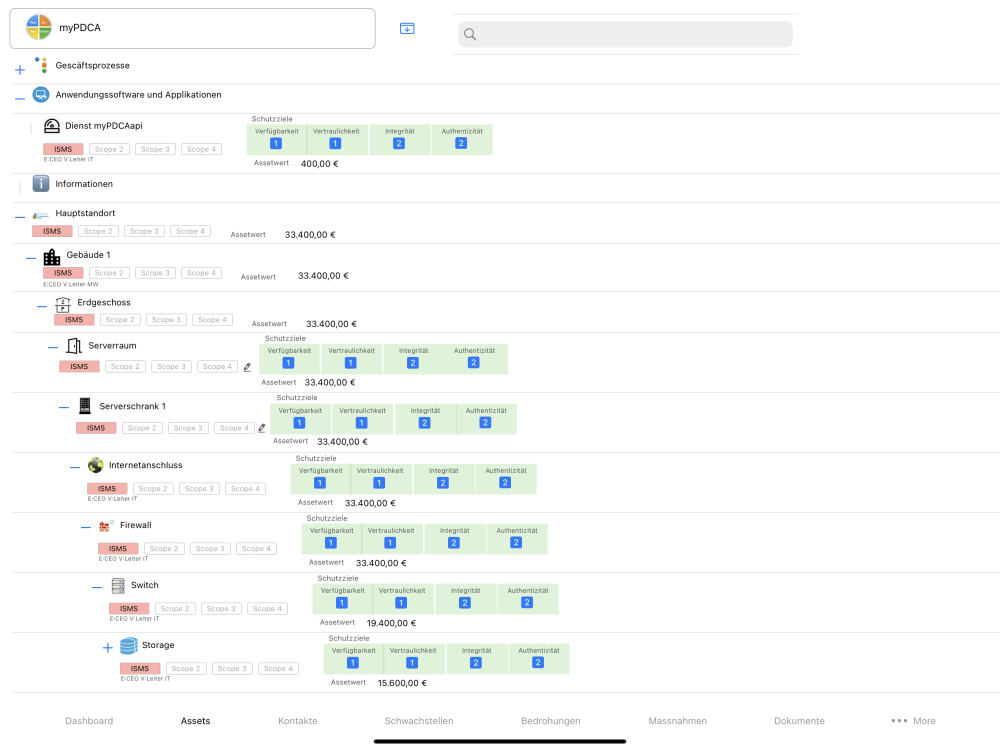
Task: Click the Erdgeschoss floor icon
Action: [62, 304]
